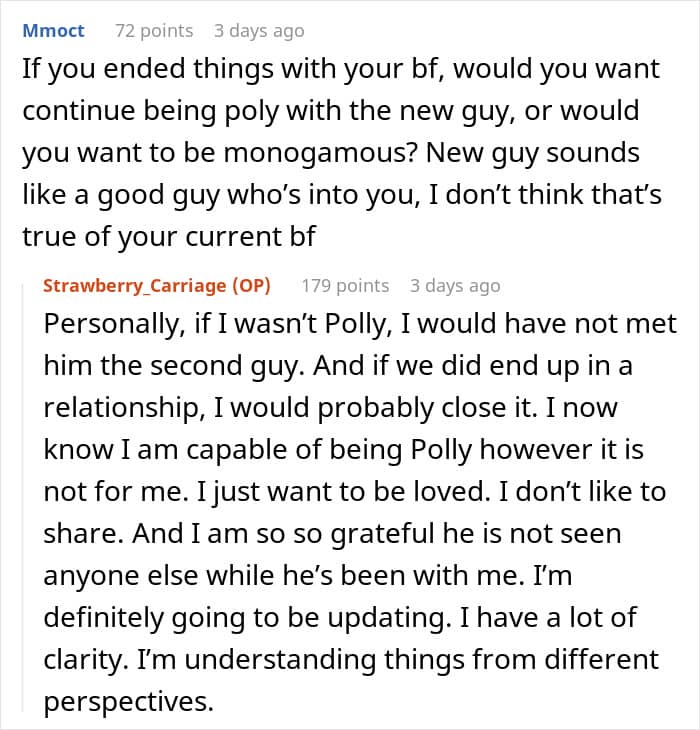
Task: Click the 179 points score label
Action: click(345, 285)
